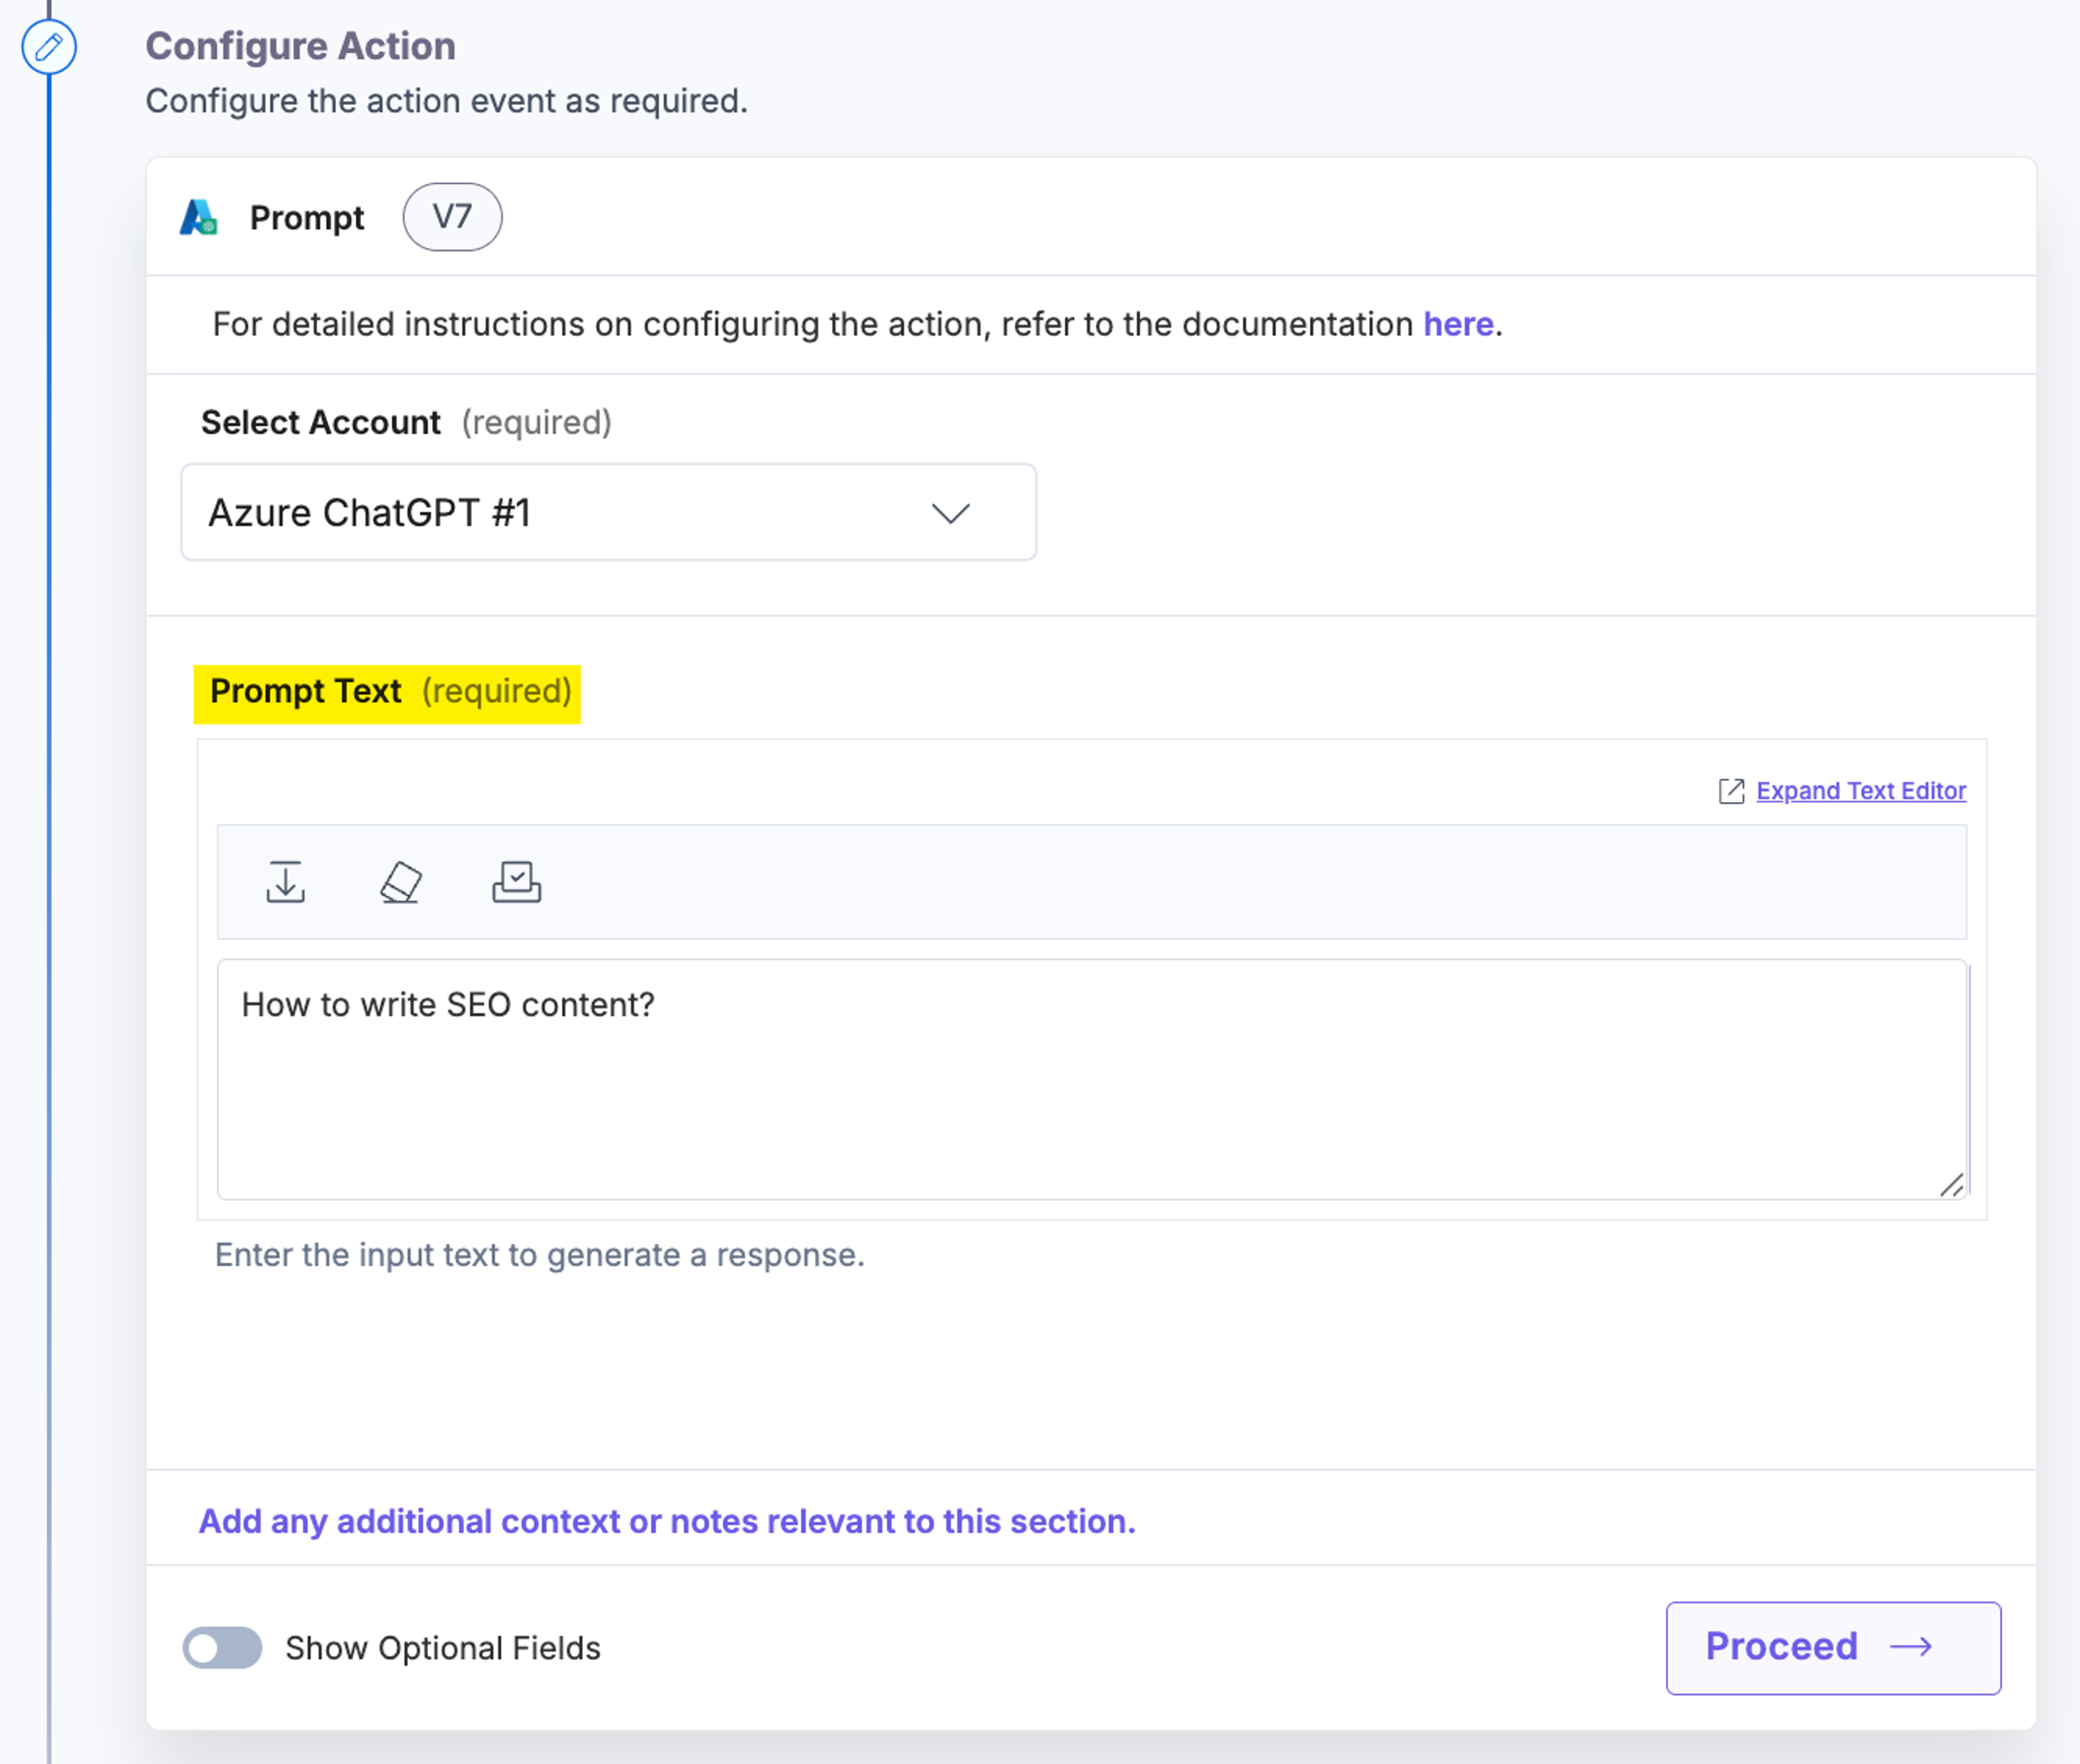2080x1764 pixels.
Task: Click the expand icon beside Expand Text Editor
Action: (x=1731, y=791)
